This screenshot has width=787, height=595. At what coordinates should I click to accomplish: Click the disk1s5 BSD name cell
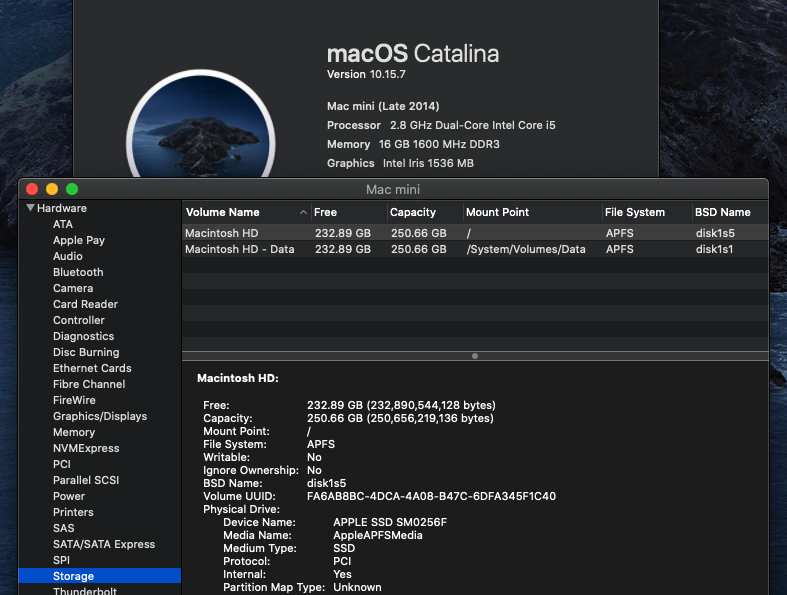[715, 233]
